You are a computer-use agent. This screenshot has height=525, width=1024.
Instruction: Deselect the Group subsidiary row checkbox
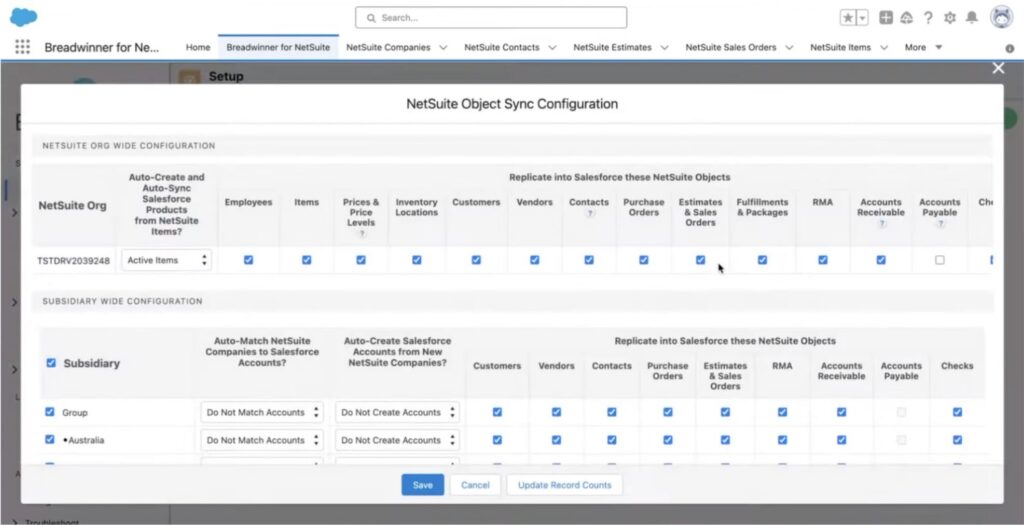pos(50,412)
